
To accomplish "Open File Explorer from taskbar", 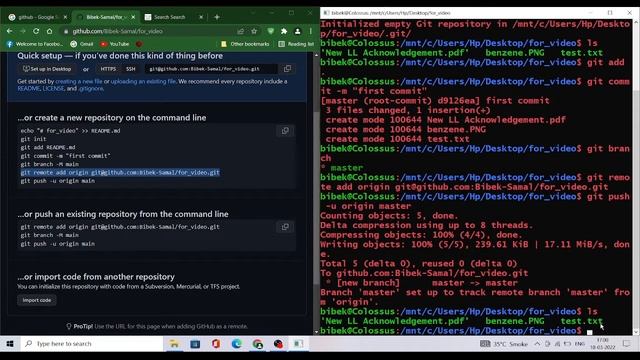I will [x=174, y=344].
